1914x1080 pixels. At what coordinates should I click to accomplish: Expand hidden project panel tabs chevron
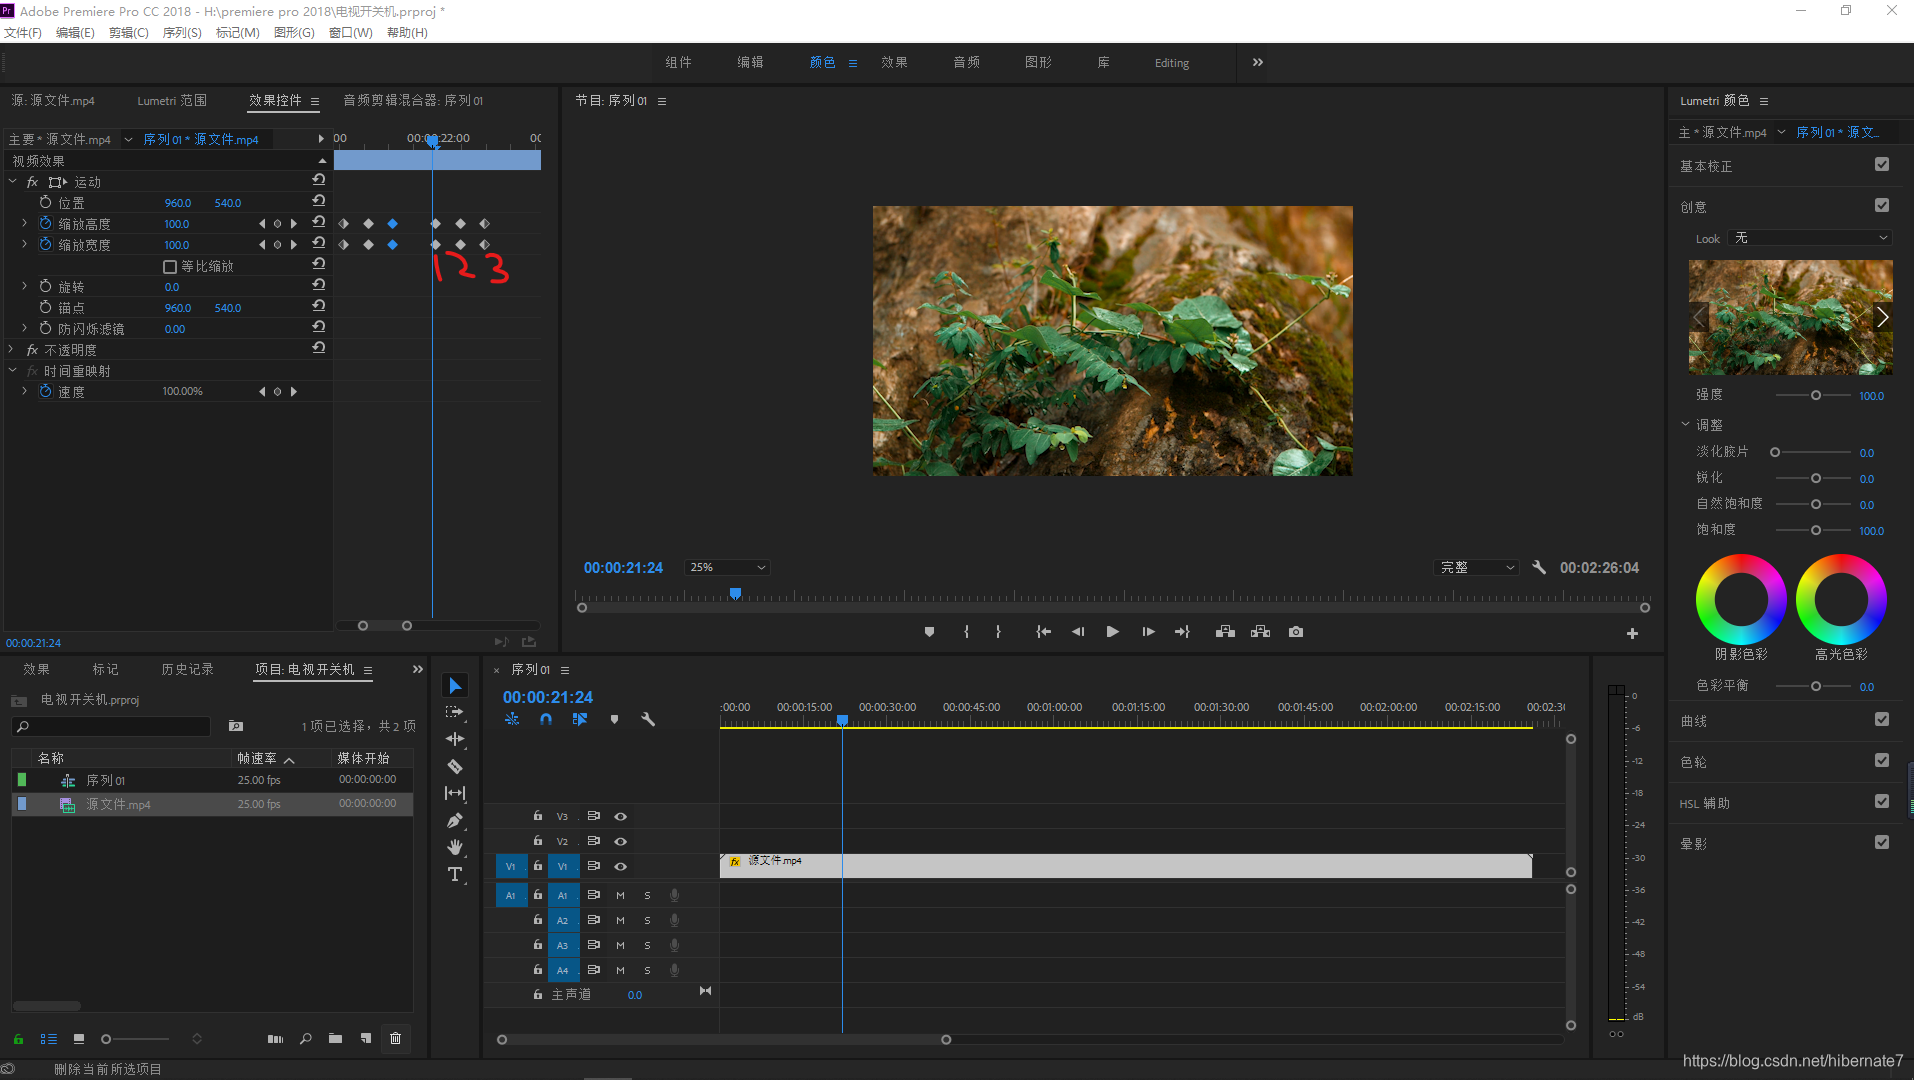coord(418,669)
